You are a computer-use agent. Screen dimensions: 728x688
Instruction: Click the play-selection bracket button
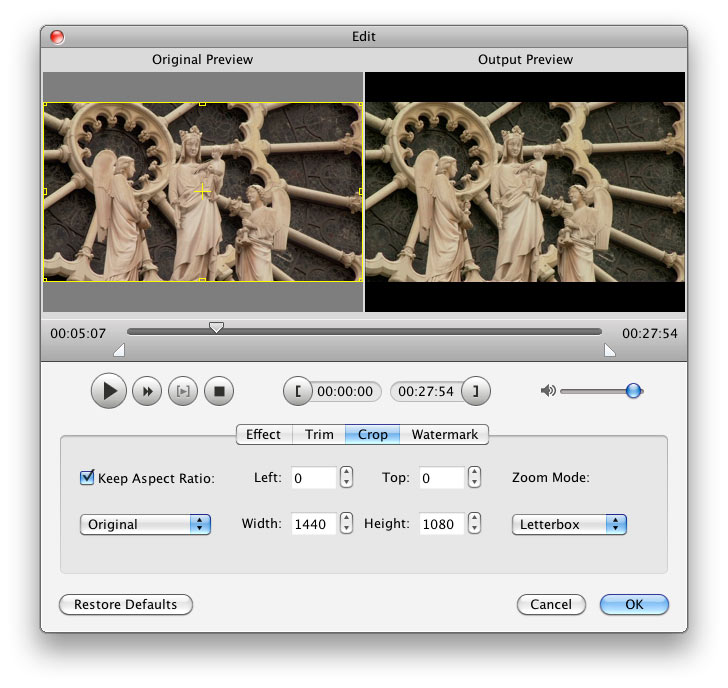tap(183, 391)
